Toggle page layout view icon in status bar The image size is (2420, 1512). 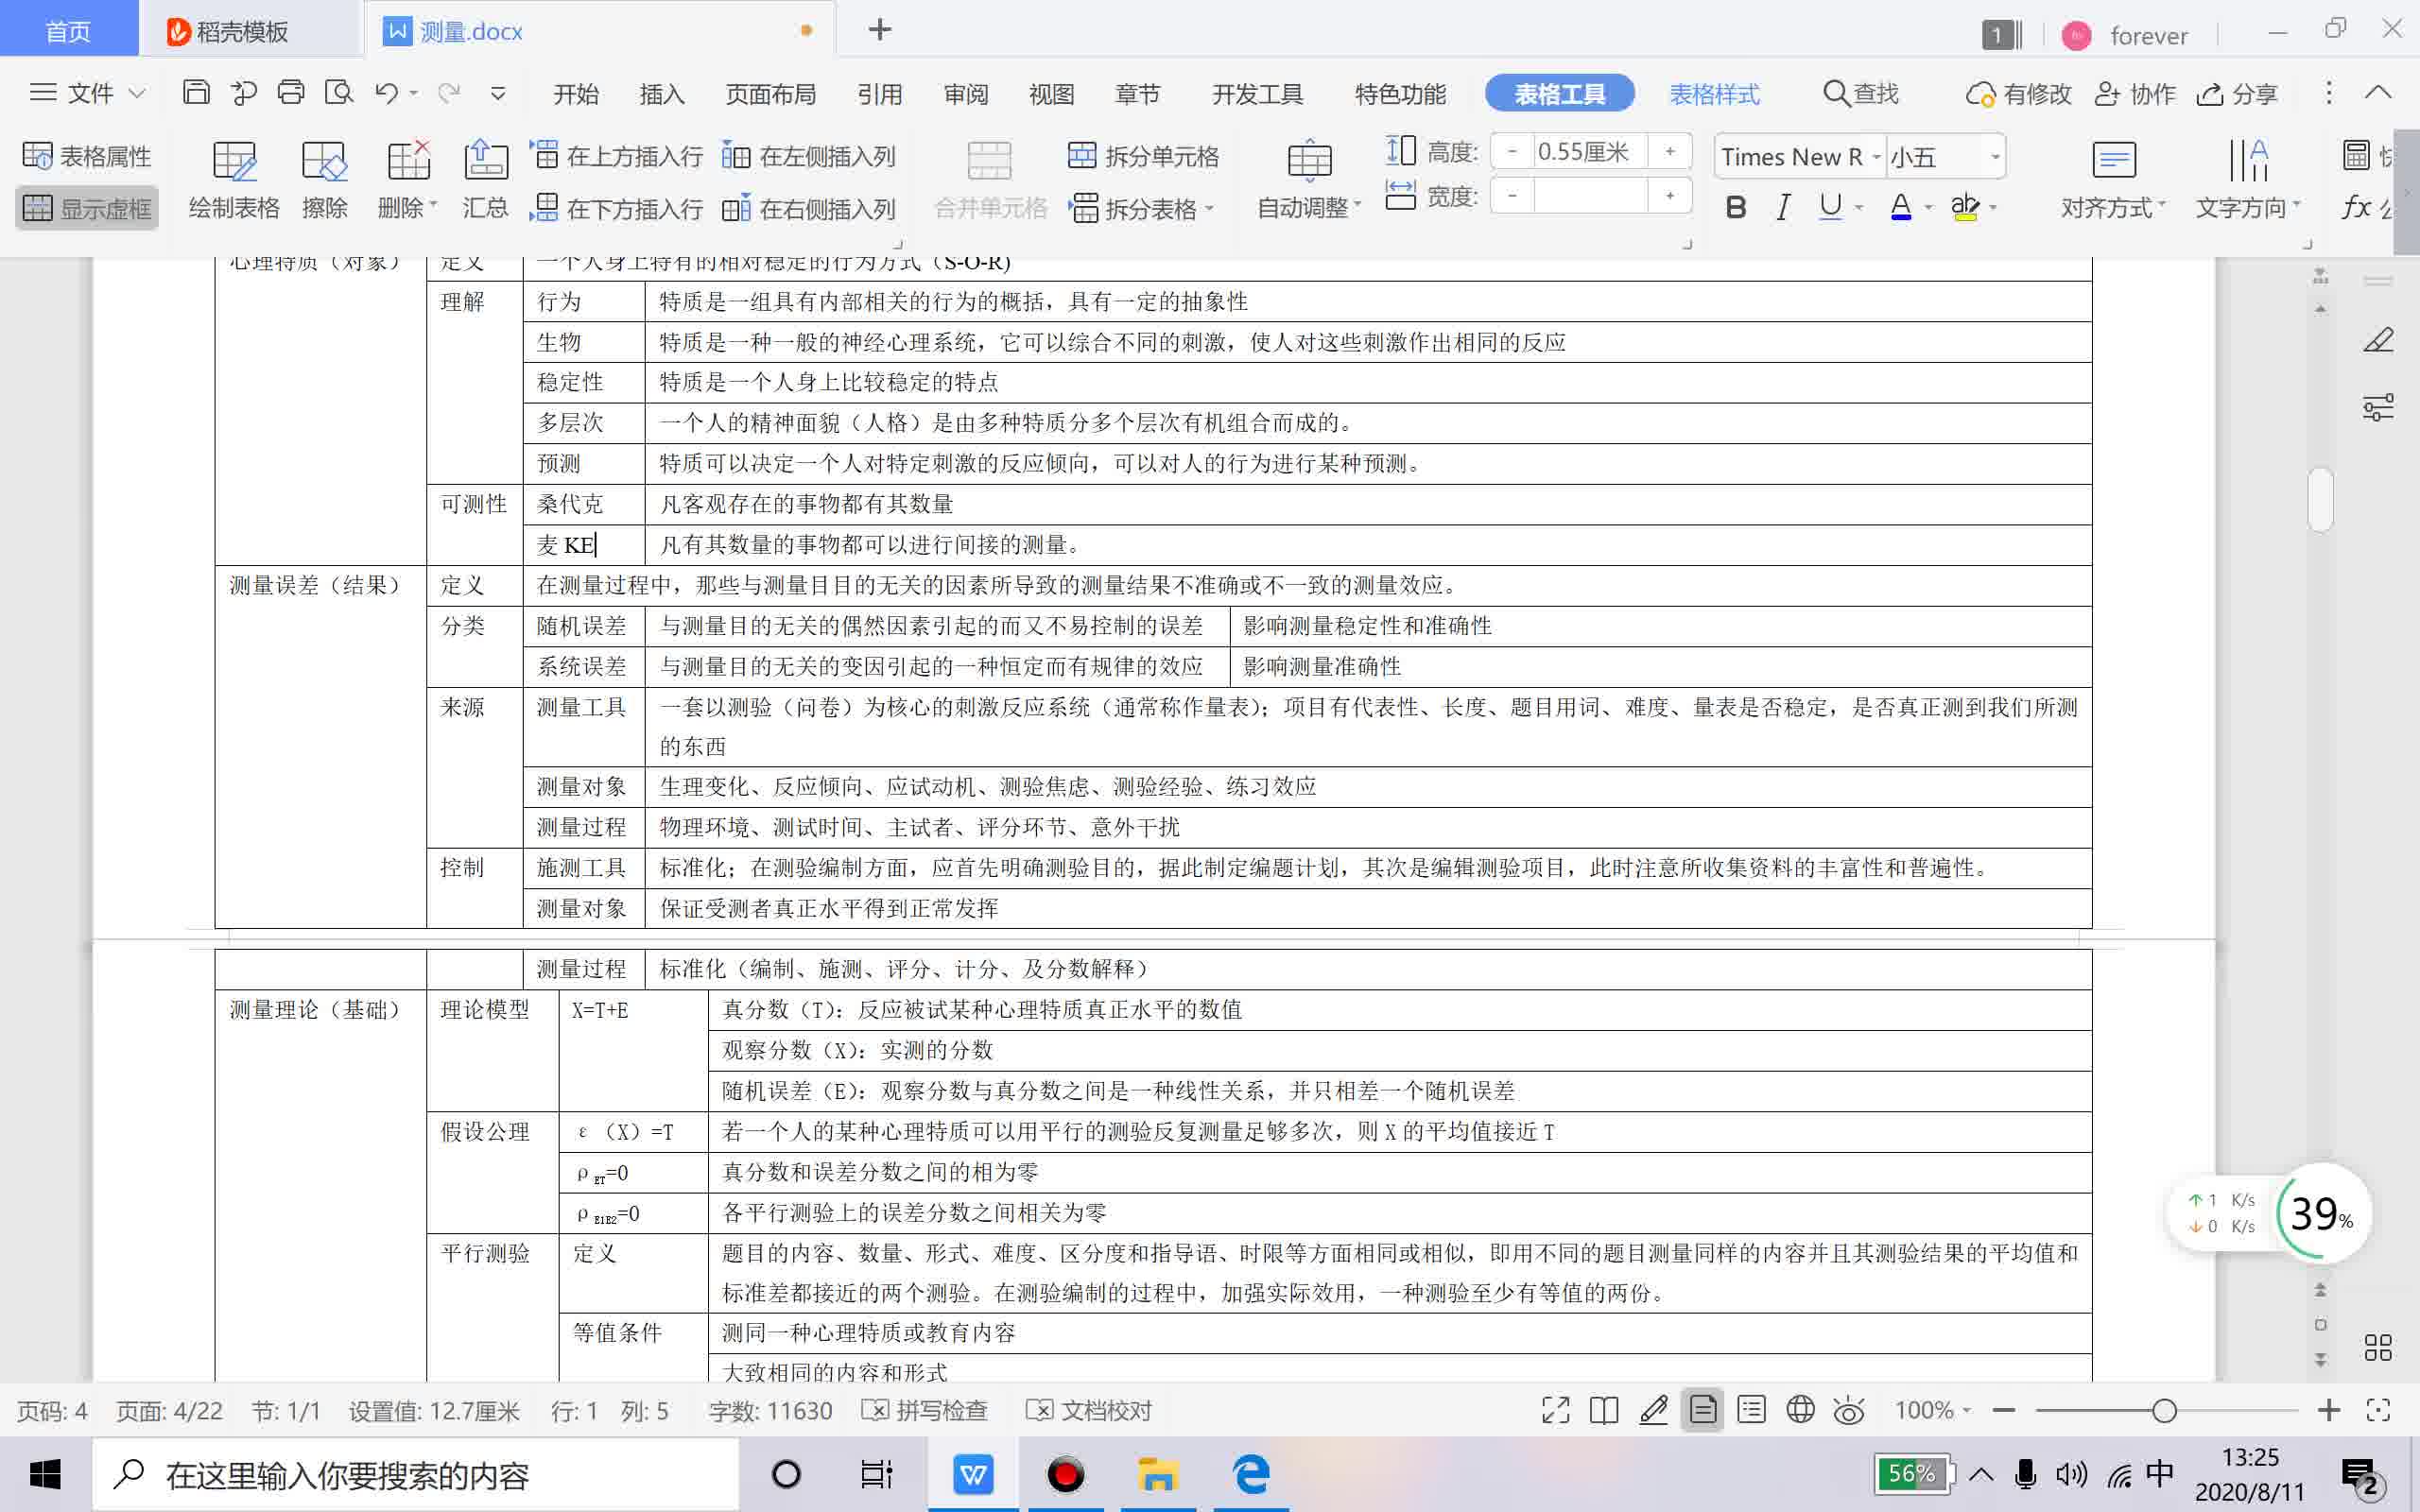[x=1702, y=1410]
